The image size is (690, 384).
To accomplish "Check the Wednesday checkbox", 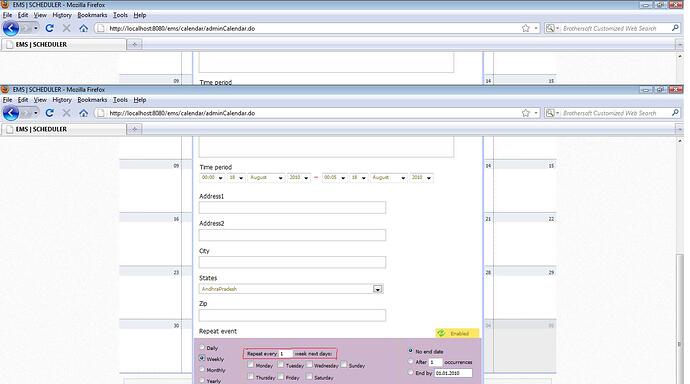I will [309, 365].
